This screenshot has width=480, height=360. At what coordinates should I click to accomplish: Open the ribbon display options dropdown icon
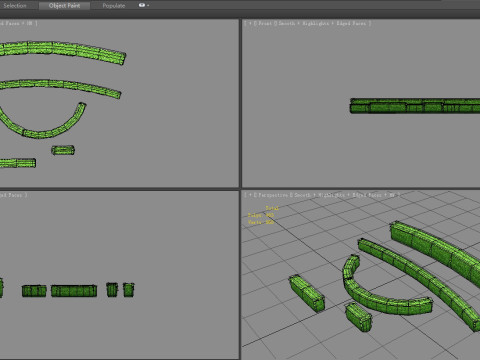pos(144,5)
